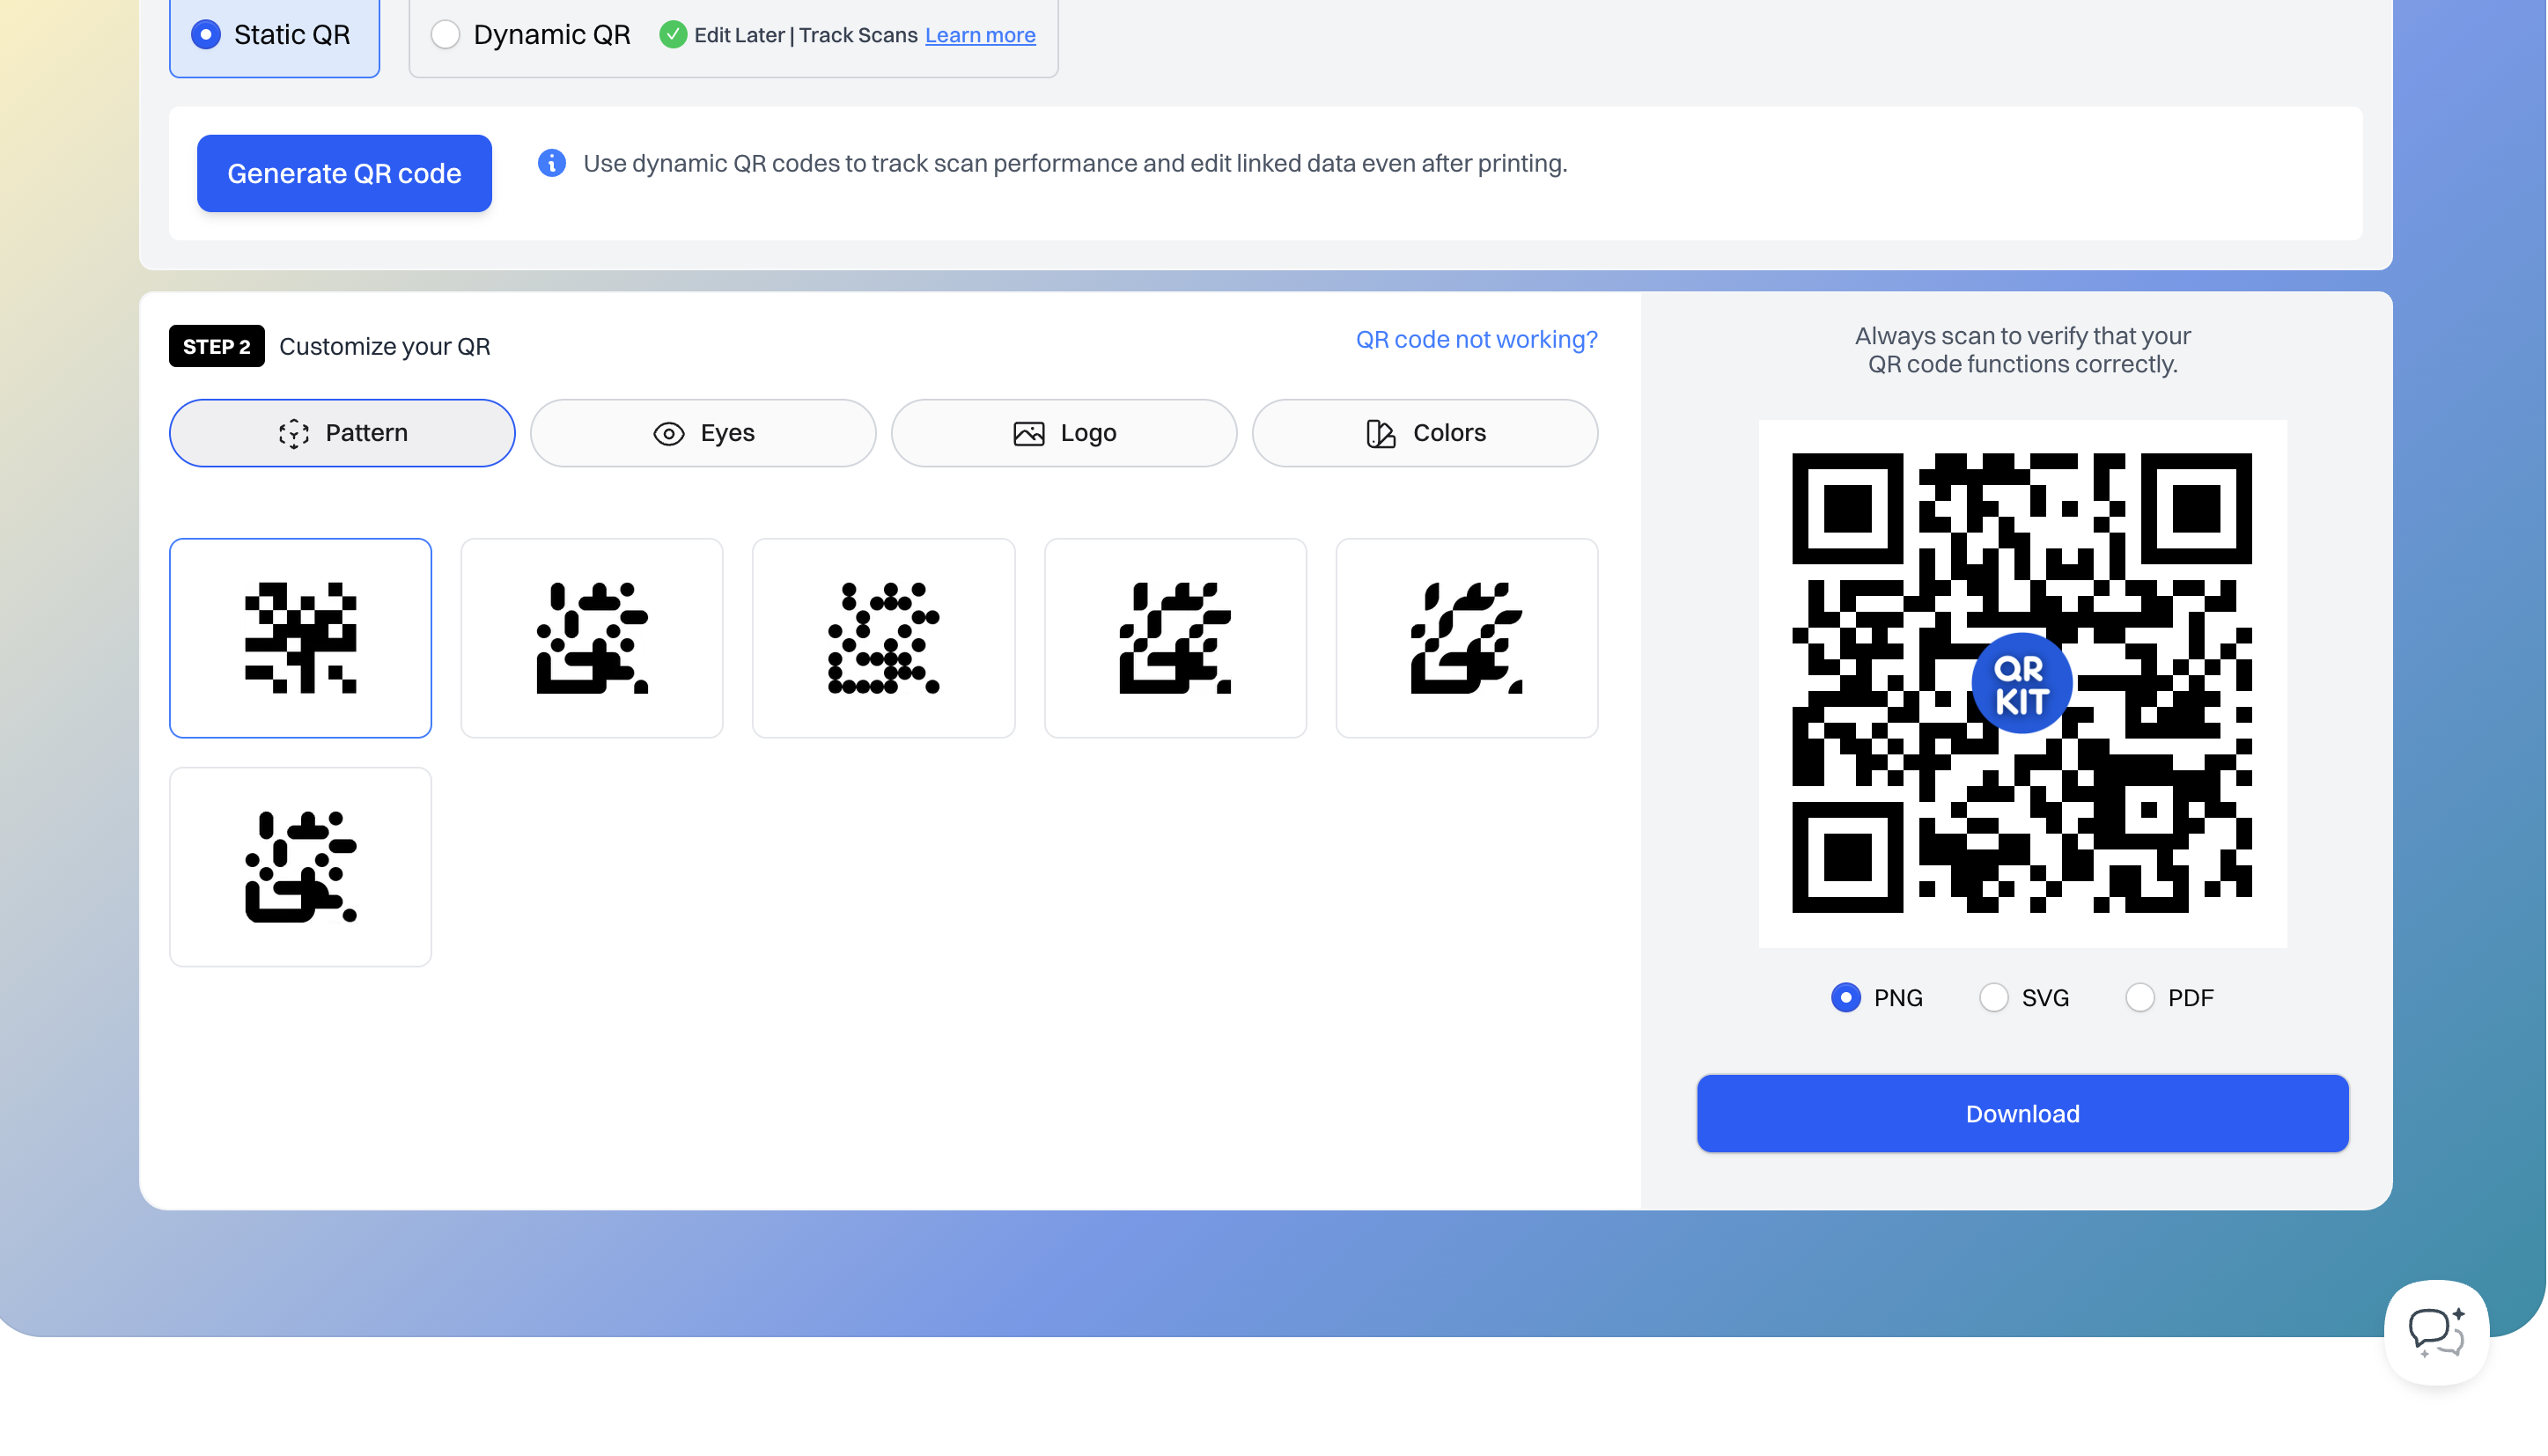Viewport: 2548px width, 1456px height.
Task: Open the Pattern tab
Action: (342, 433)
